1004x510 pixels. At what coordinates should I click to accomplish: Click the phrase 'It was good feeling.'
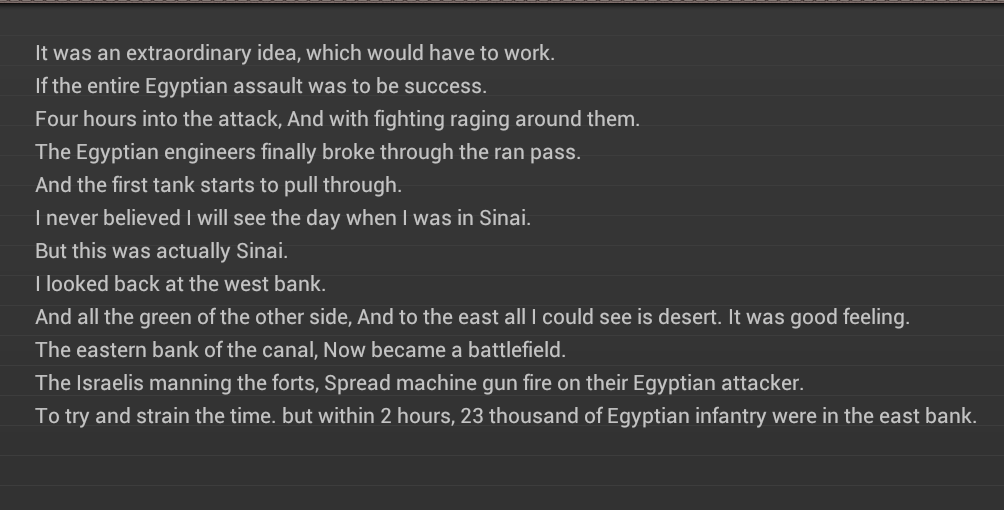[819, 317]
